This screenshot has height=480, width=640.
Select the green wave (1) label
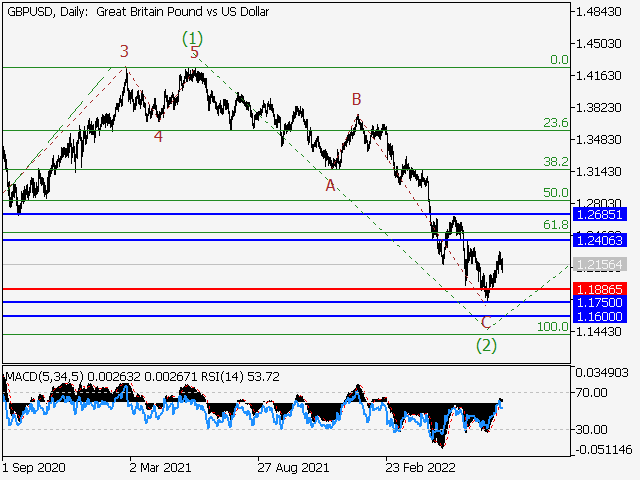(192, 39)
